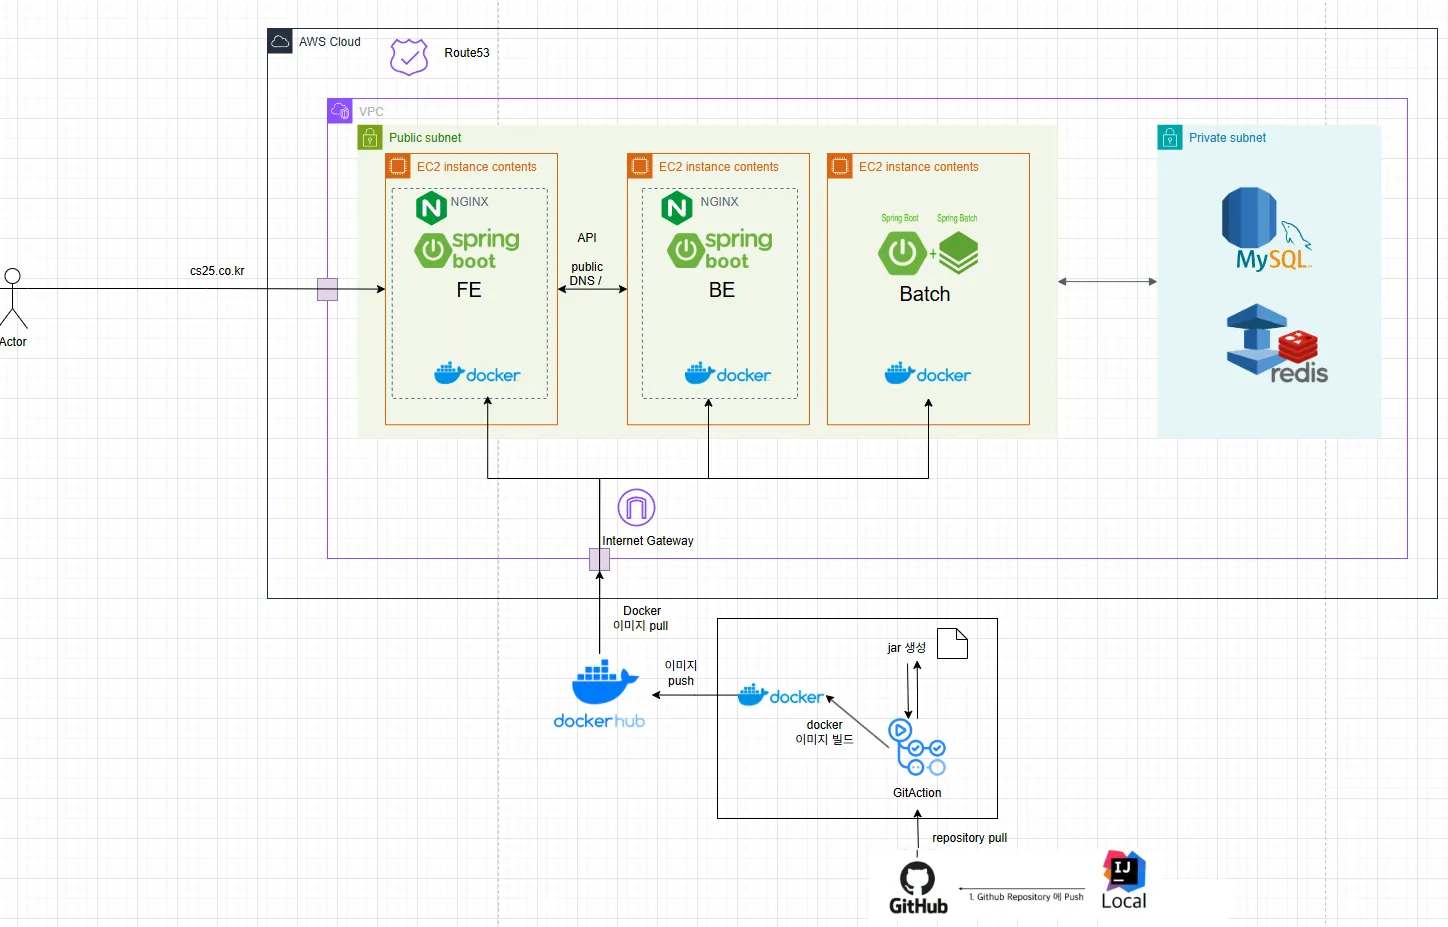Select the small 'Spring Boot' caption above Batch
The width and height of the screenshot is (1448, 927).
pos(900,218)
